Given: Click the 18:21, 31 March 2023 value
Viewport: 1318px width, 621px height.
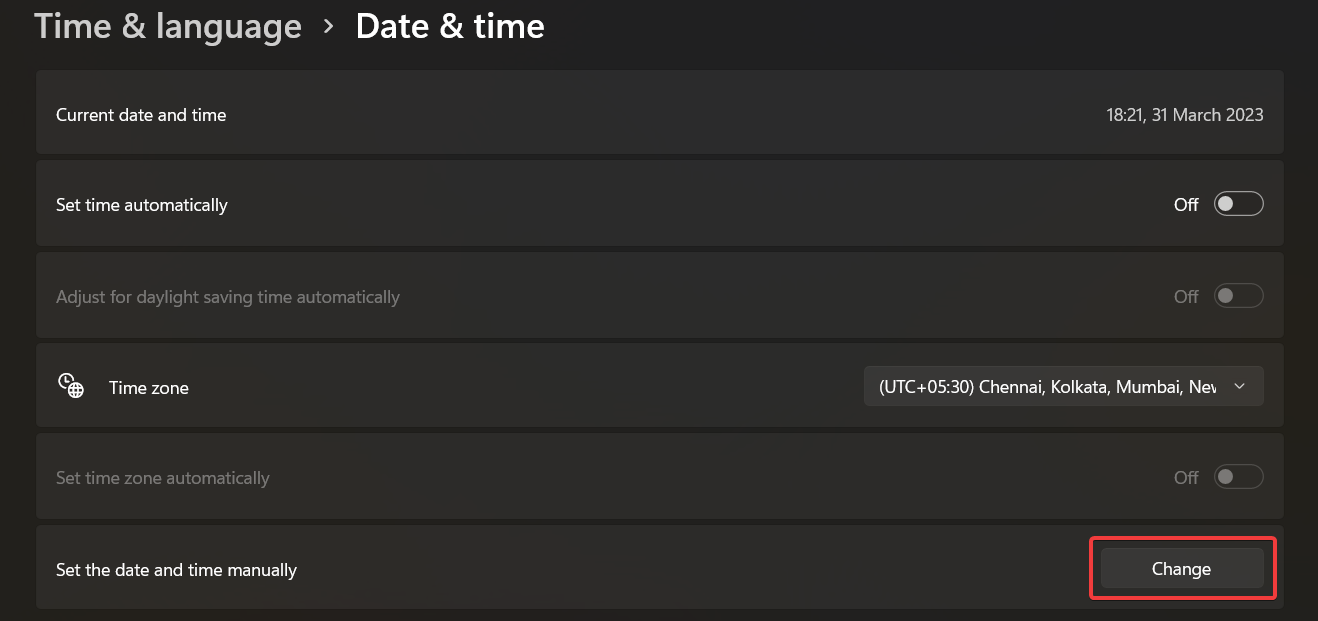Looking at the screenshot, I should pos(1184,115).
